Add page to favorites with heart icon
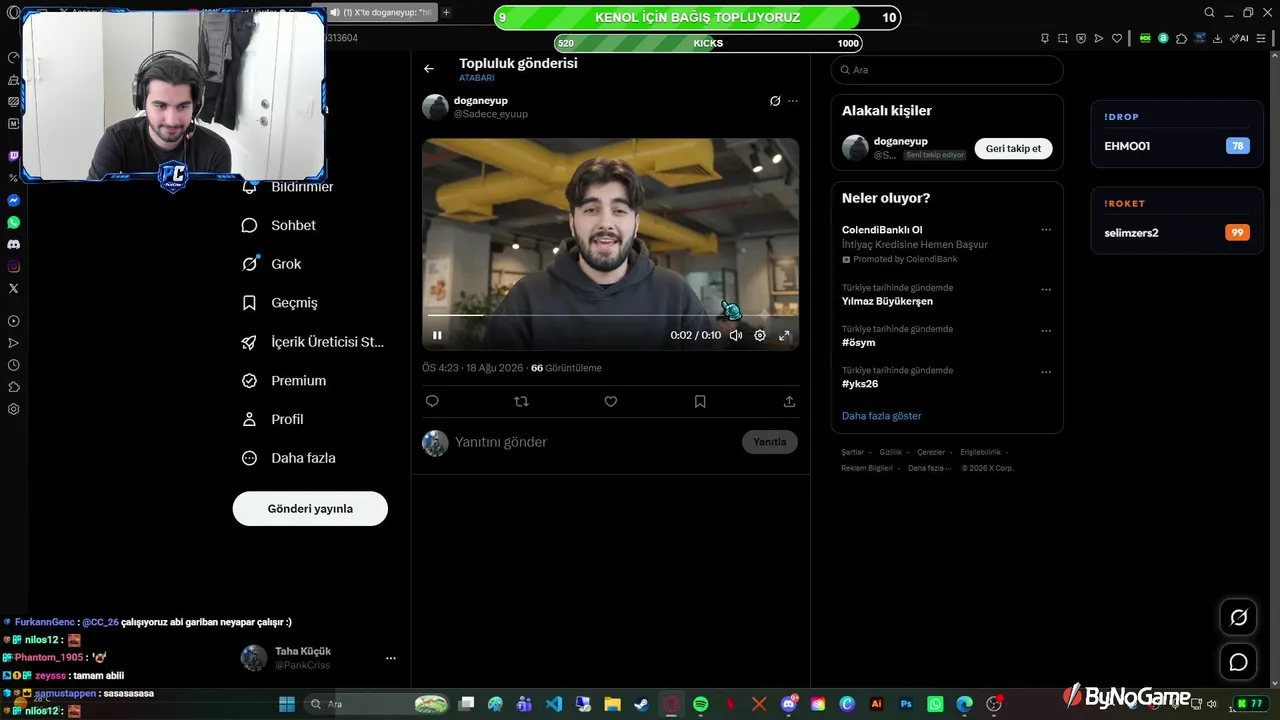Screen dimensions: 1280x720 pyautogui.click(x=1117, y=38)
